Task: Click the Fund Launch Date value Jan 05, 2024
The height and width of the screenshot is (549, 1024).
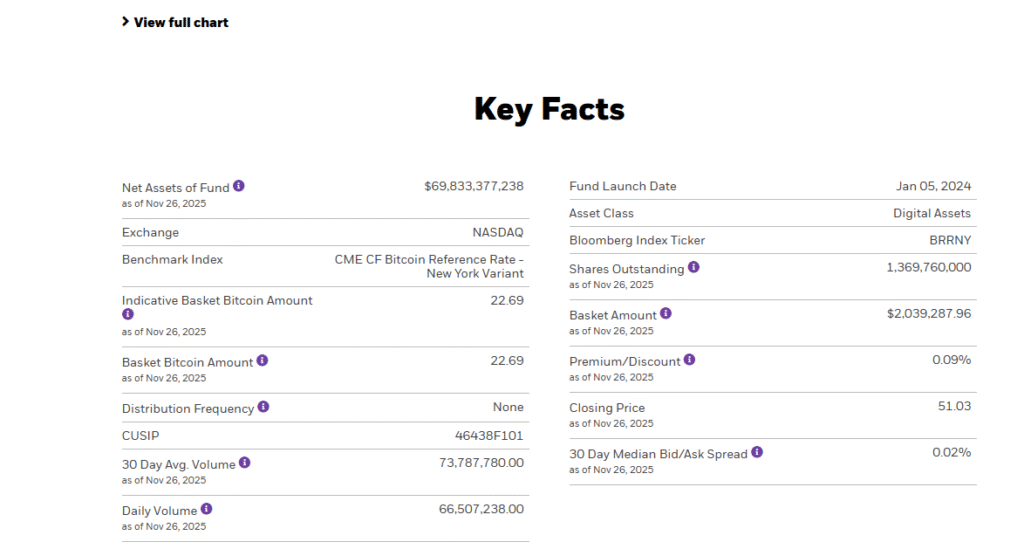Action: [x=933, y=186]
